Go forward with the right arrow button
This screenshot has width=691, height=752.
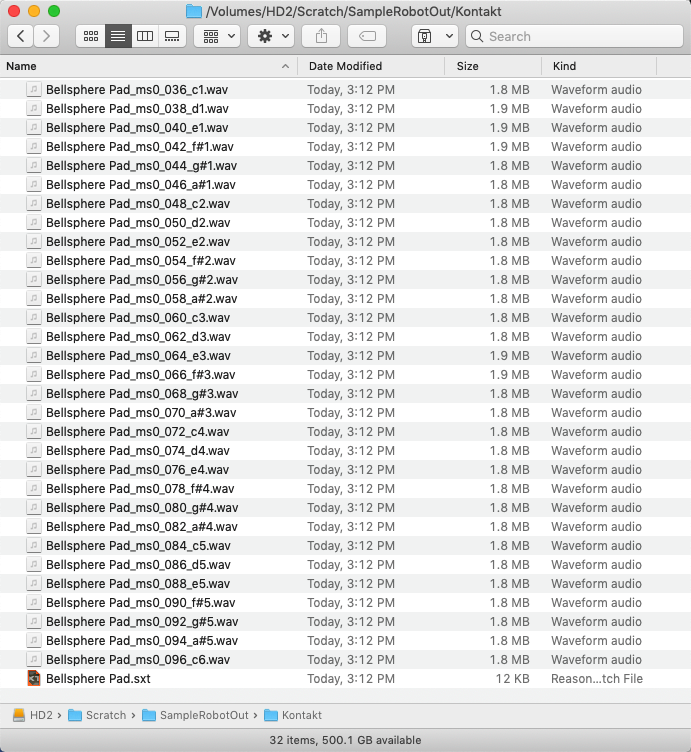[x=47, y=36]
